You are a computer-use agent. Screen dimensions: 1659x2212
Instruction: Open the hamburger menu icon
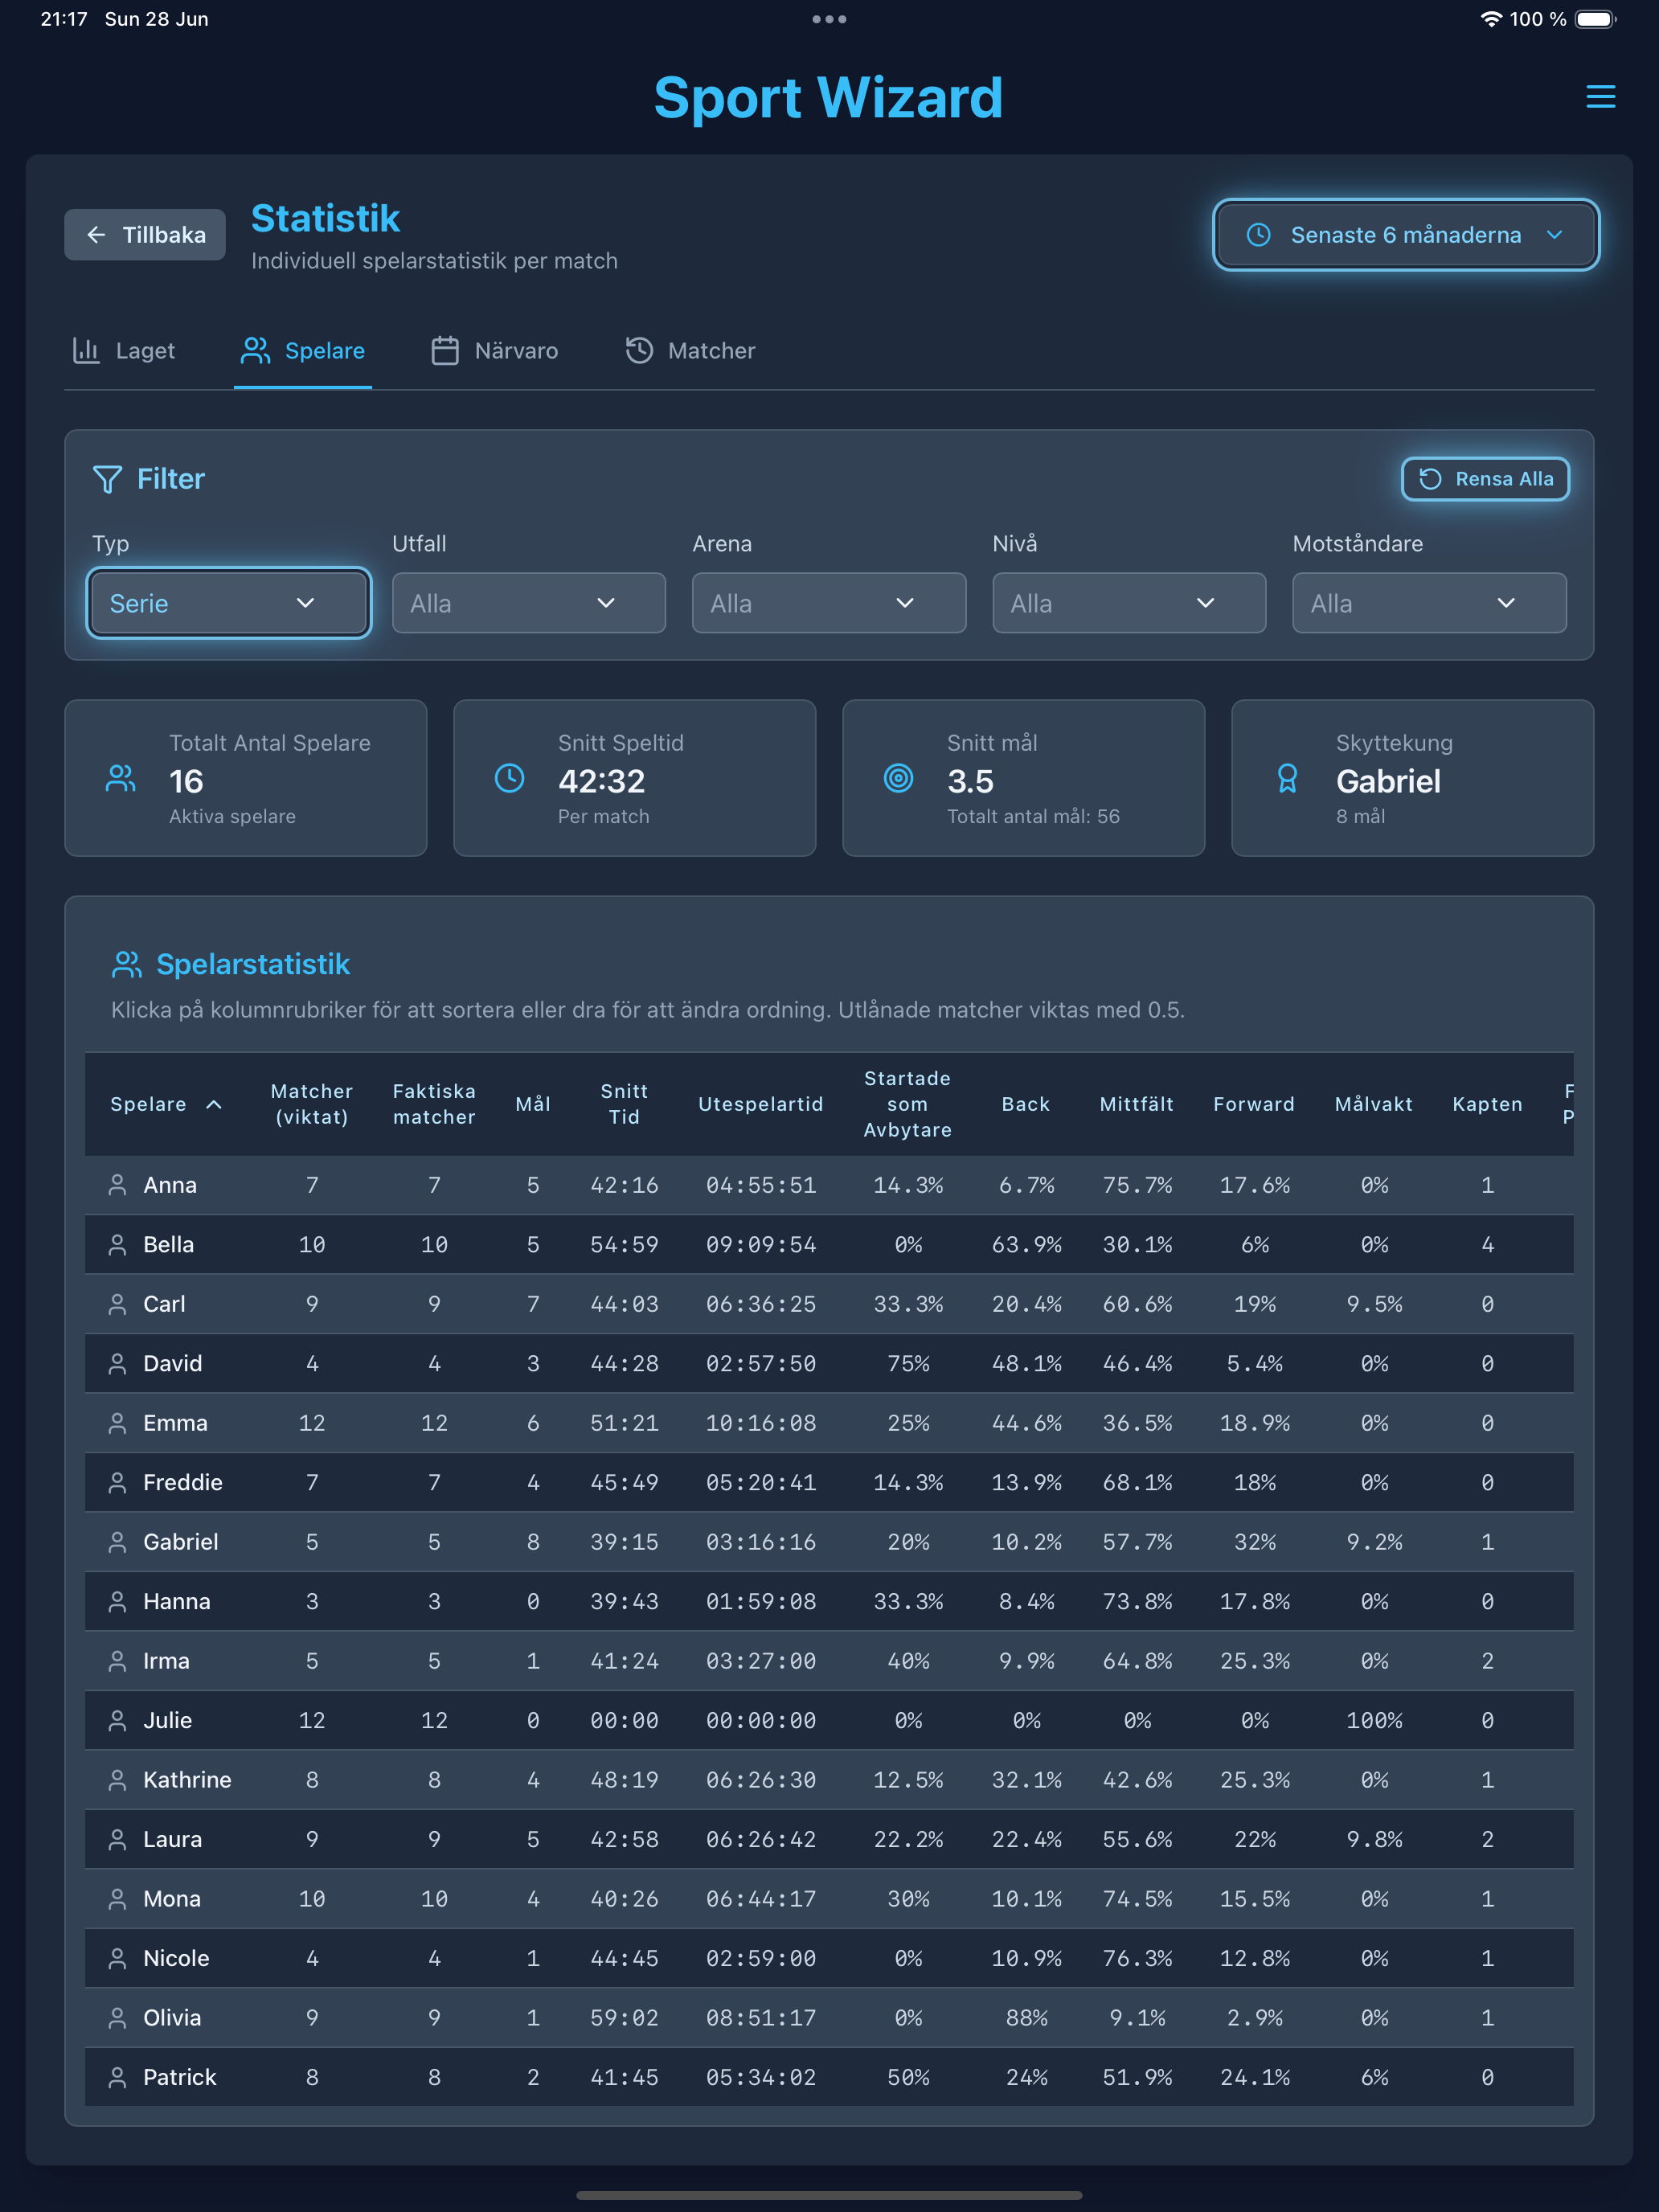click(x=1600, y=97)
